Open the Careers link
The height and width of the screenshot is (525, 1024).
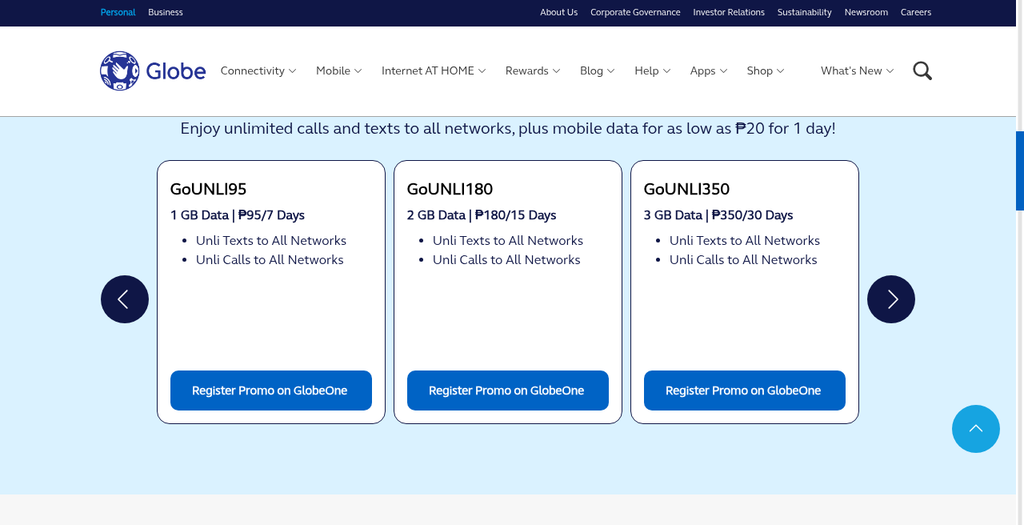(x=916, y=12)
